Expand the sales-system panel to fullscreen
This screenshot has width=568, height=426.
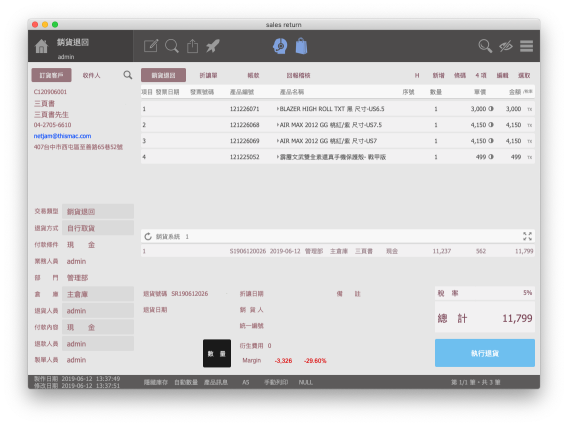pyautogui.click(x=527, y=236)
